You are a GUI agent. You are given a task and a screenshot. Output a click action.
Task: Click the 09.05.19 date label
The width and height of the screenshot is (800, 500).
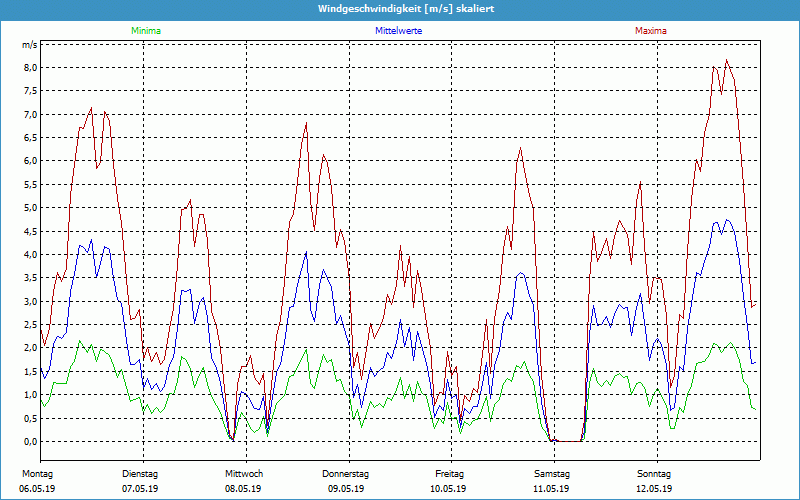coord(346,489)
